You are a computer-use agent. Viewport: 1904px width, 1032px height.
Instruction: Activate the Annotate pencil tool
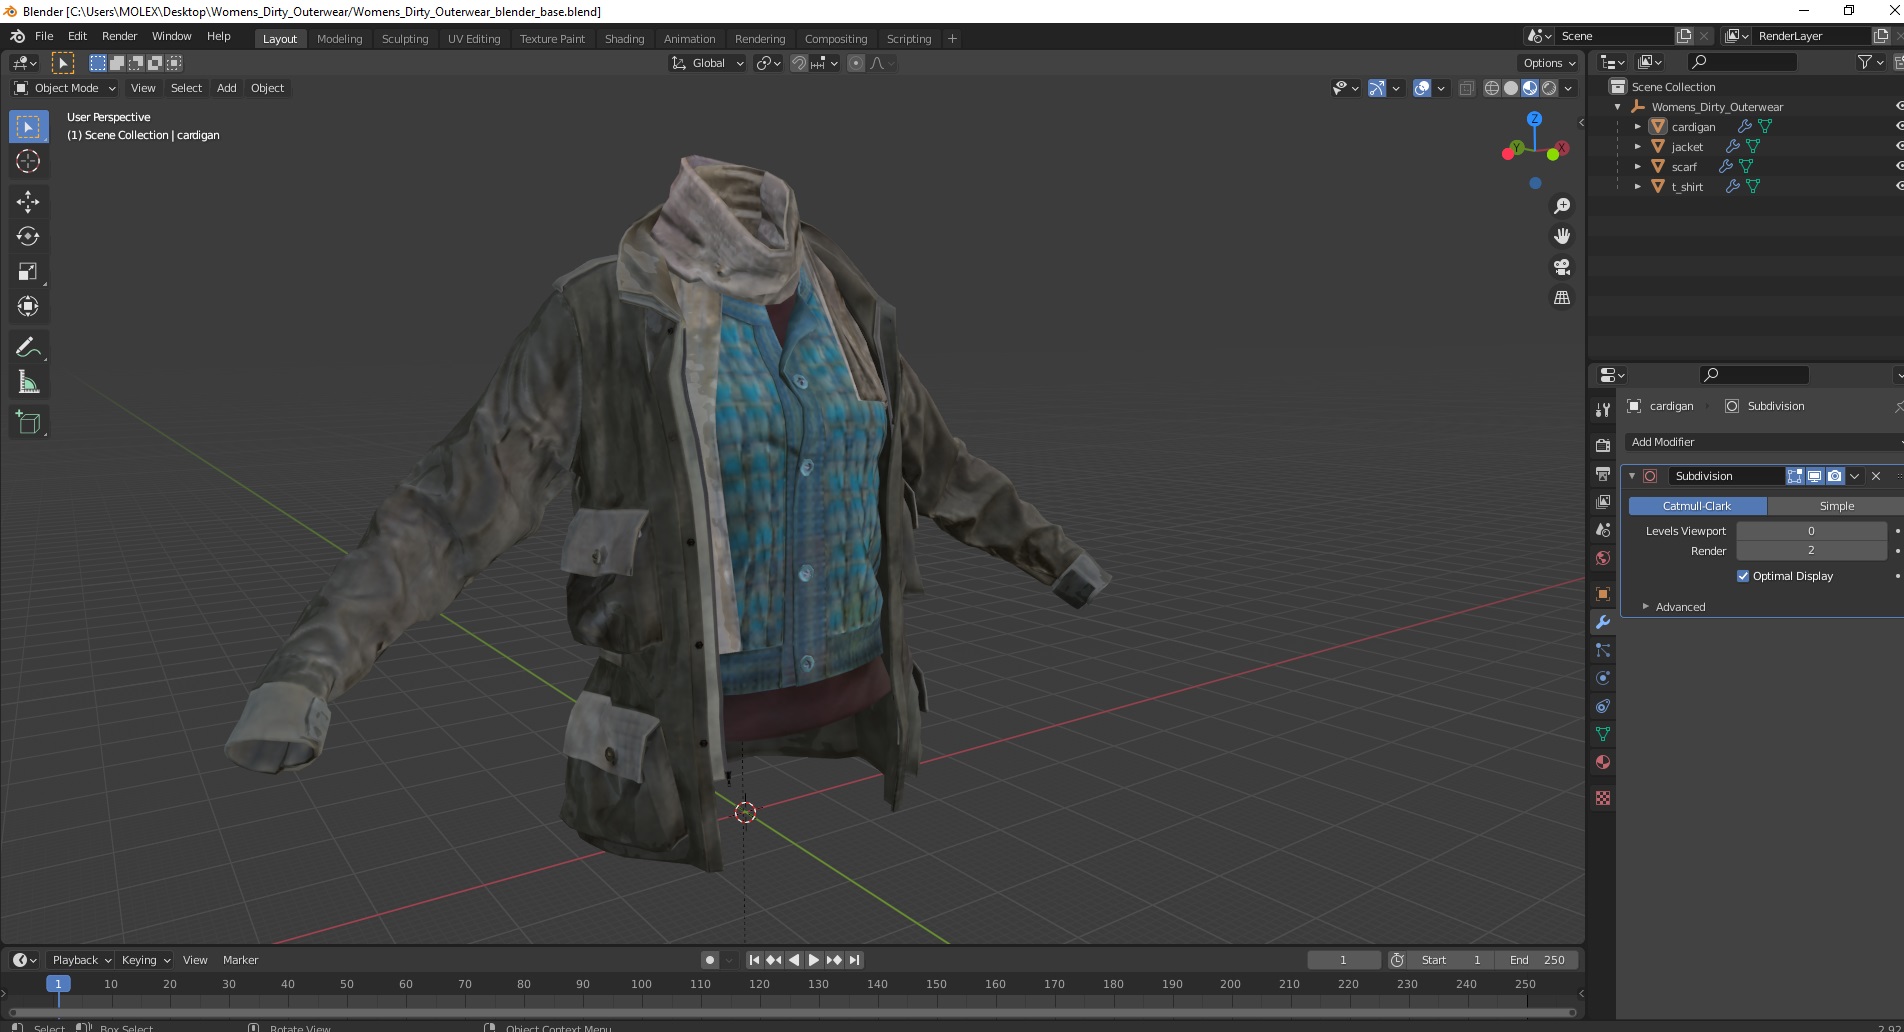(x=28, y=348)
